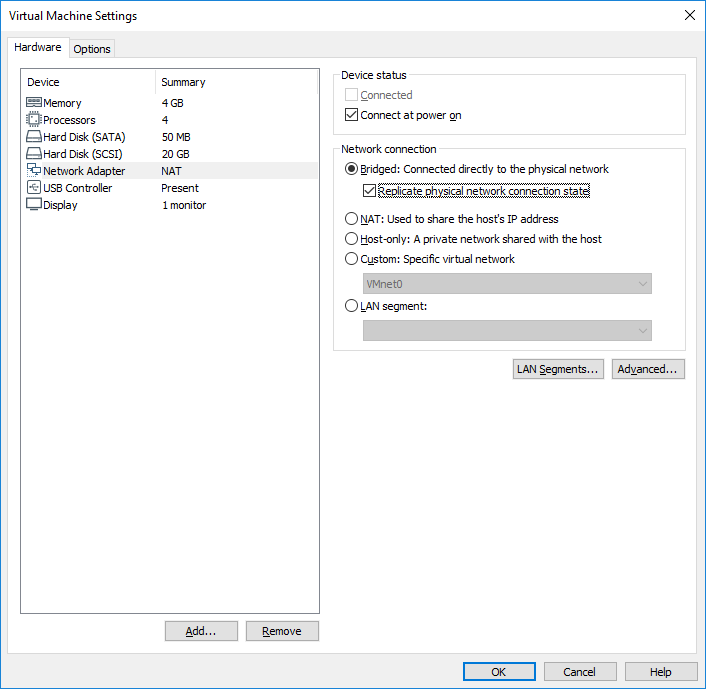This screenshot has height=689, width=706.
Task: Switch to the Hardware tab
Action: [38, 47]
